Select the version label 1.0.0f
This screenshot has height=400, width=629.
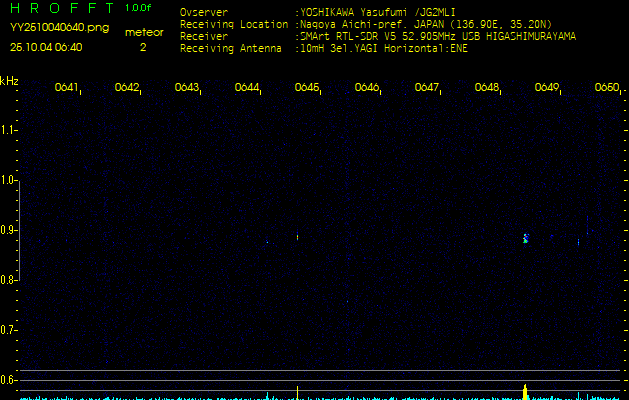click(138, 8)
